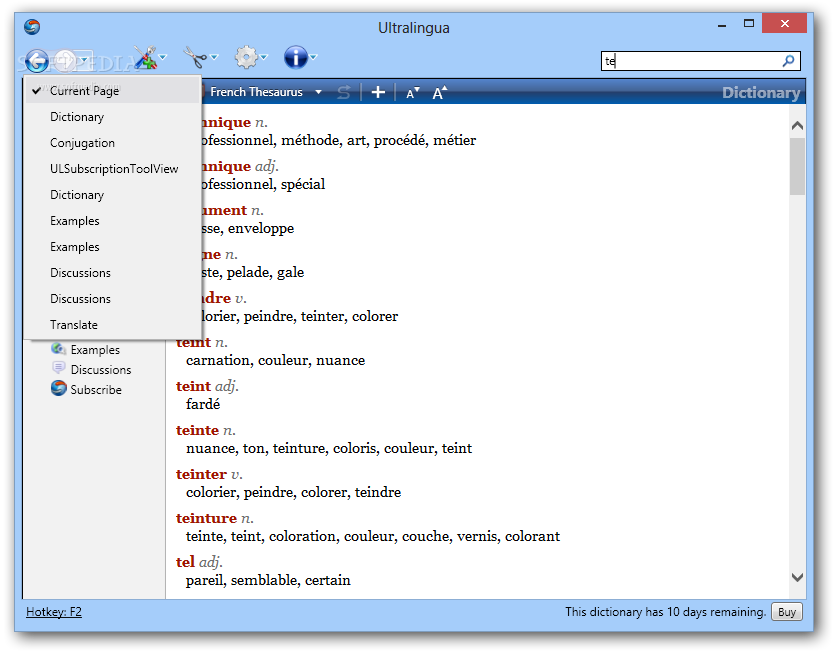Viewport: 834px width, 652px height.
Task: Click the headword "teinter"
Action: click(201, 474)
